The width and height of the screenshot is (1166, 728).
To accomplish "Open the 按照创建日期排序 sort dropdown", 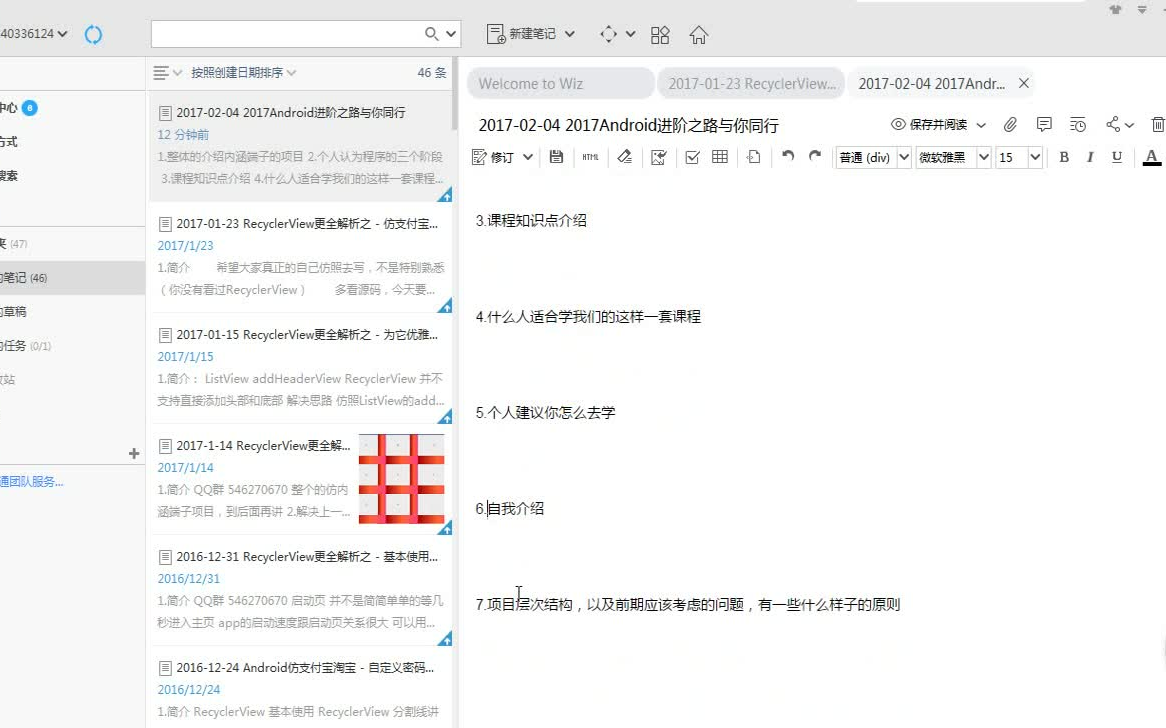I will point(234,72).
